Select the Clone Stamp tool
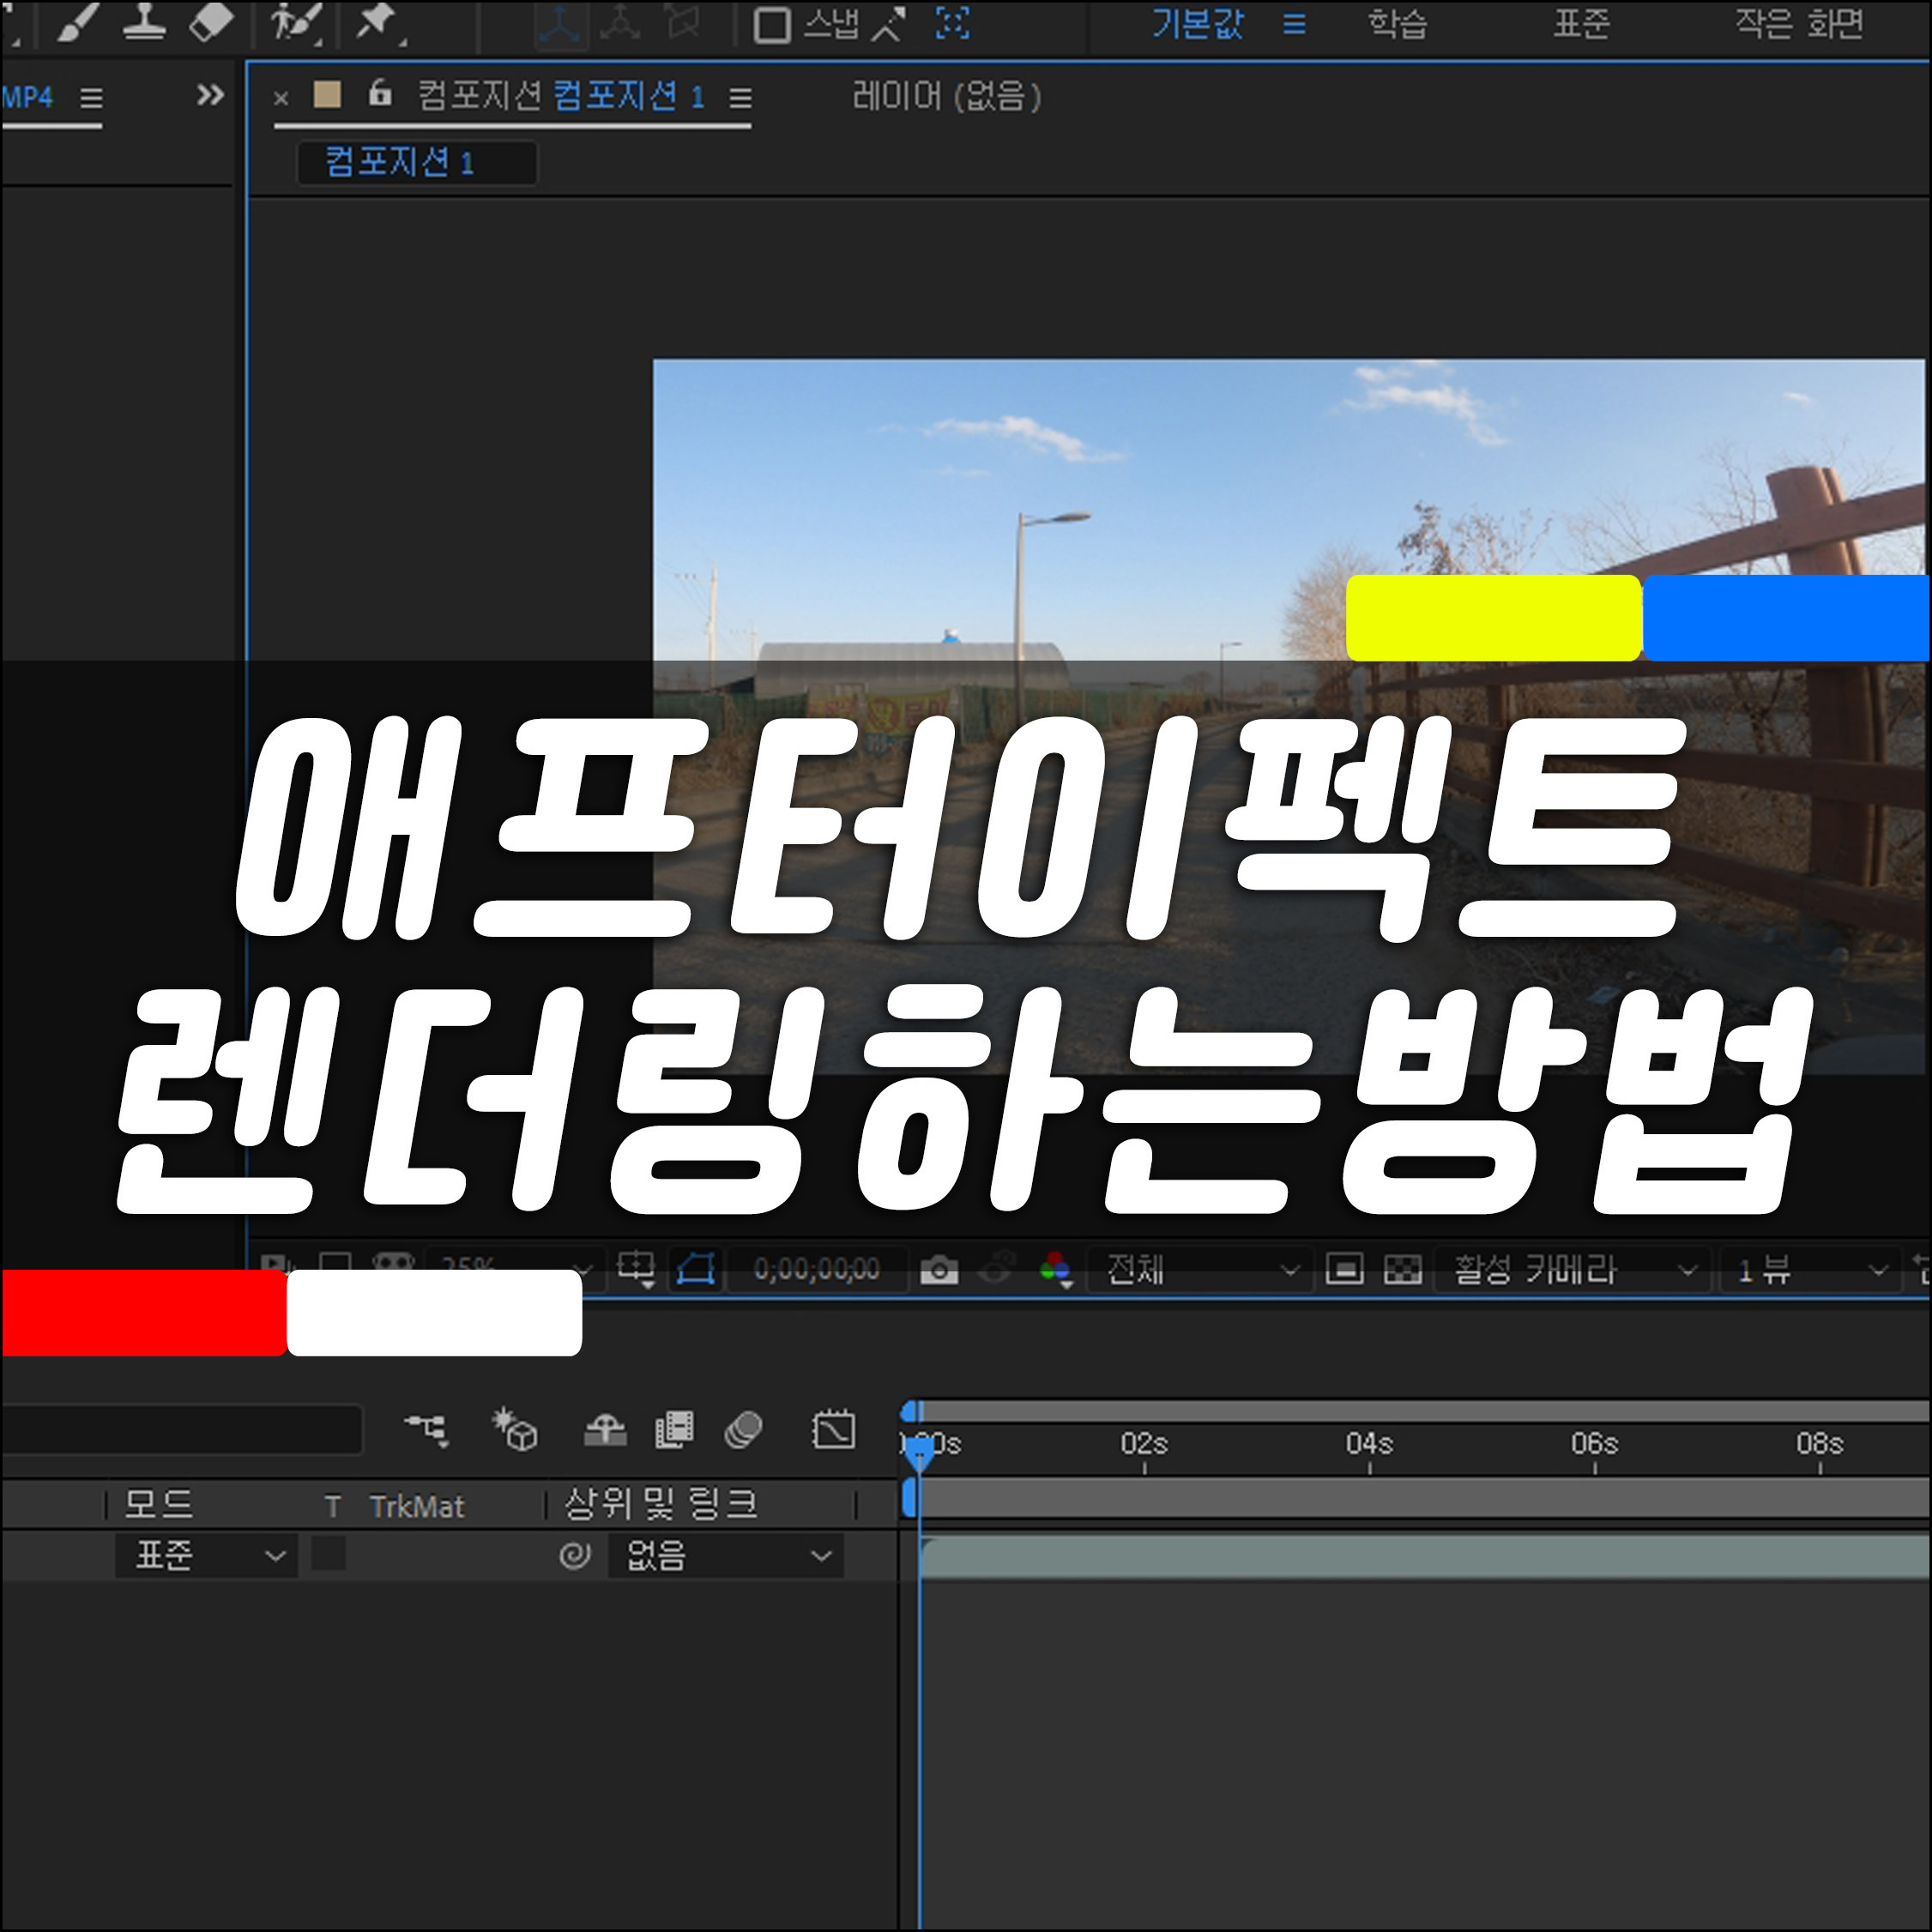 click(144, 22)
